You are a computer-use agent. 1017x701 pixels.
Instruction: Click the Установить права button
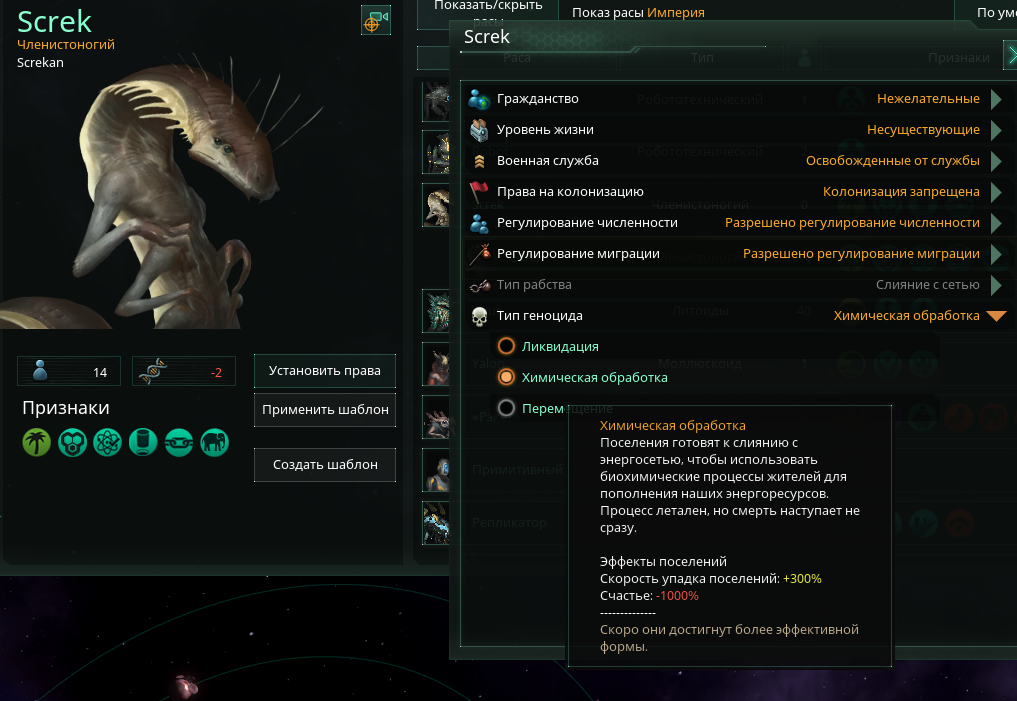point(325,371)
